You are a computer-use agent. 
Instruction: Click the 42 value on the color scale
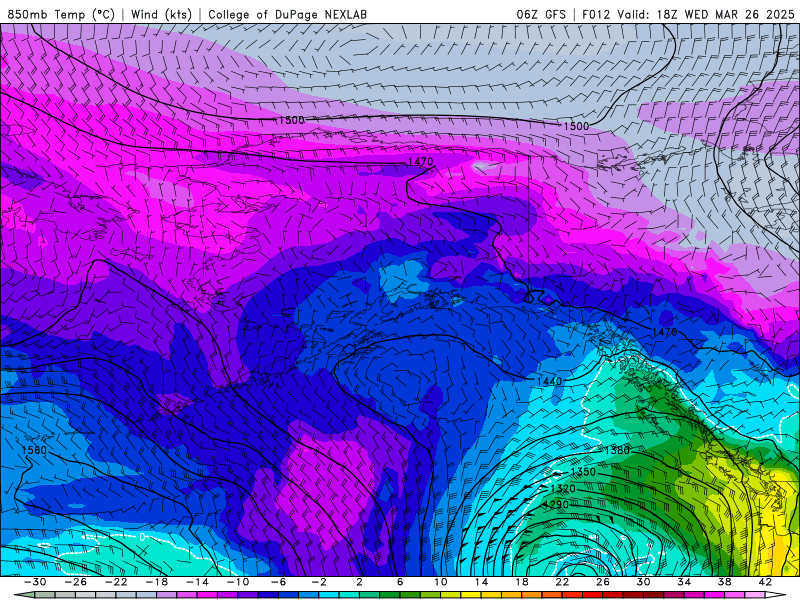pos(765,582)
